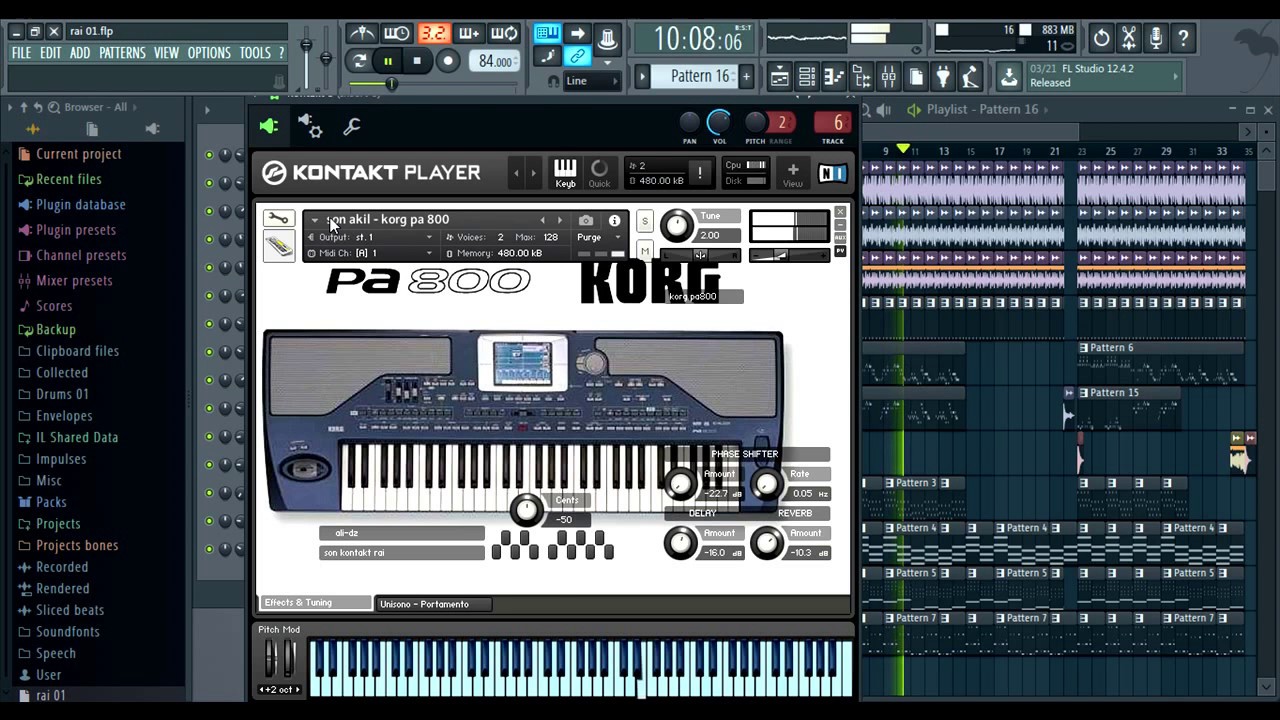Open the Line snap dropdown
This screenshot has height=720, width=1280.
coord(593,81)
